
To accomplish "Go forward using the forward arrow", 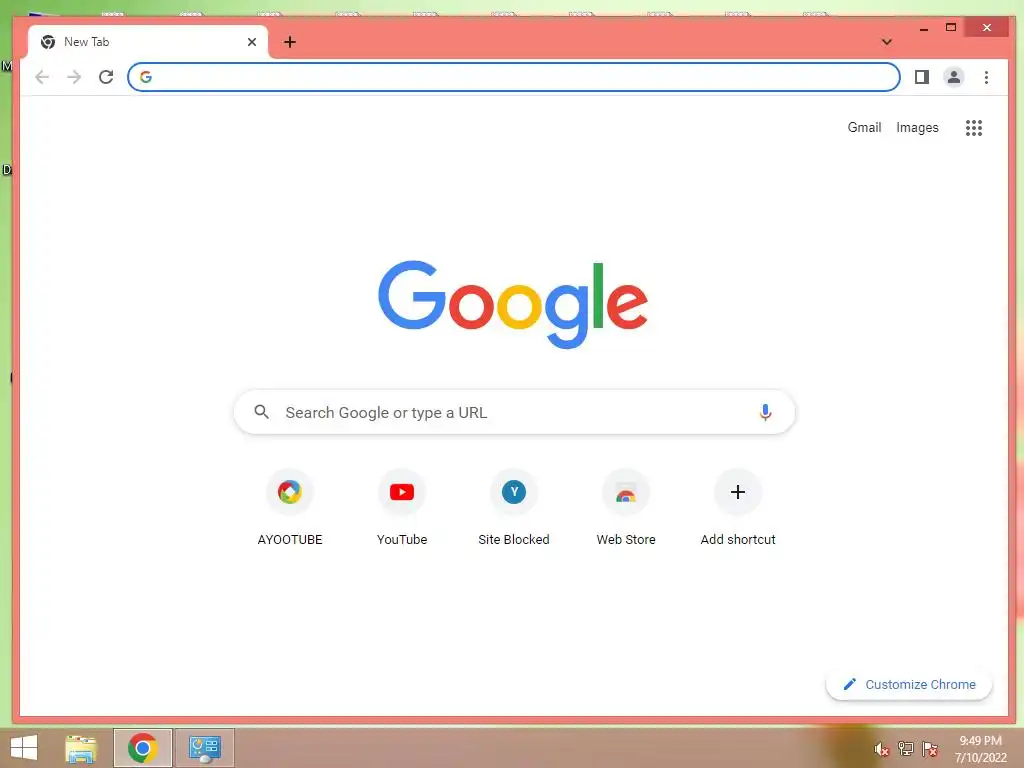I will coord(74,77).
